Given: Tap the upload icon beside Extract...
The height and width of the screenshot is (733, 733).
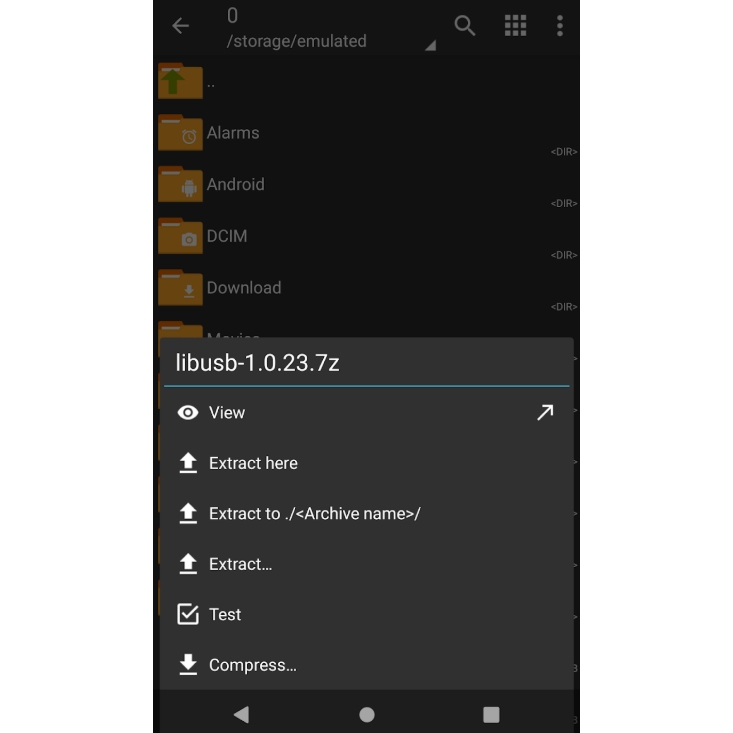Looking at the screenshot, I should (188, 564).
